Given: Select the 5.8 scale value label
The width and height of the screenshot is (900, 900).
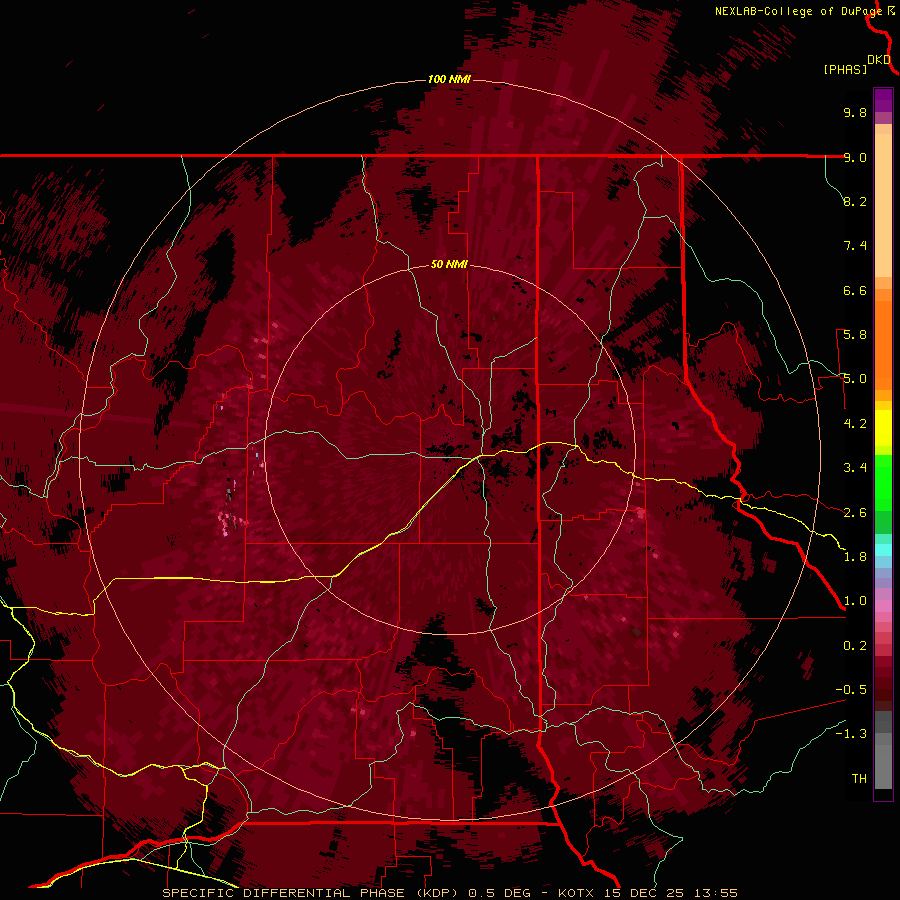Looking at the screenshot, I should 855,335.
